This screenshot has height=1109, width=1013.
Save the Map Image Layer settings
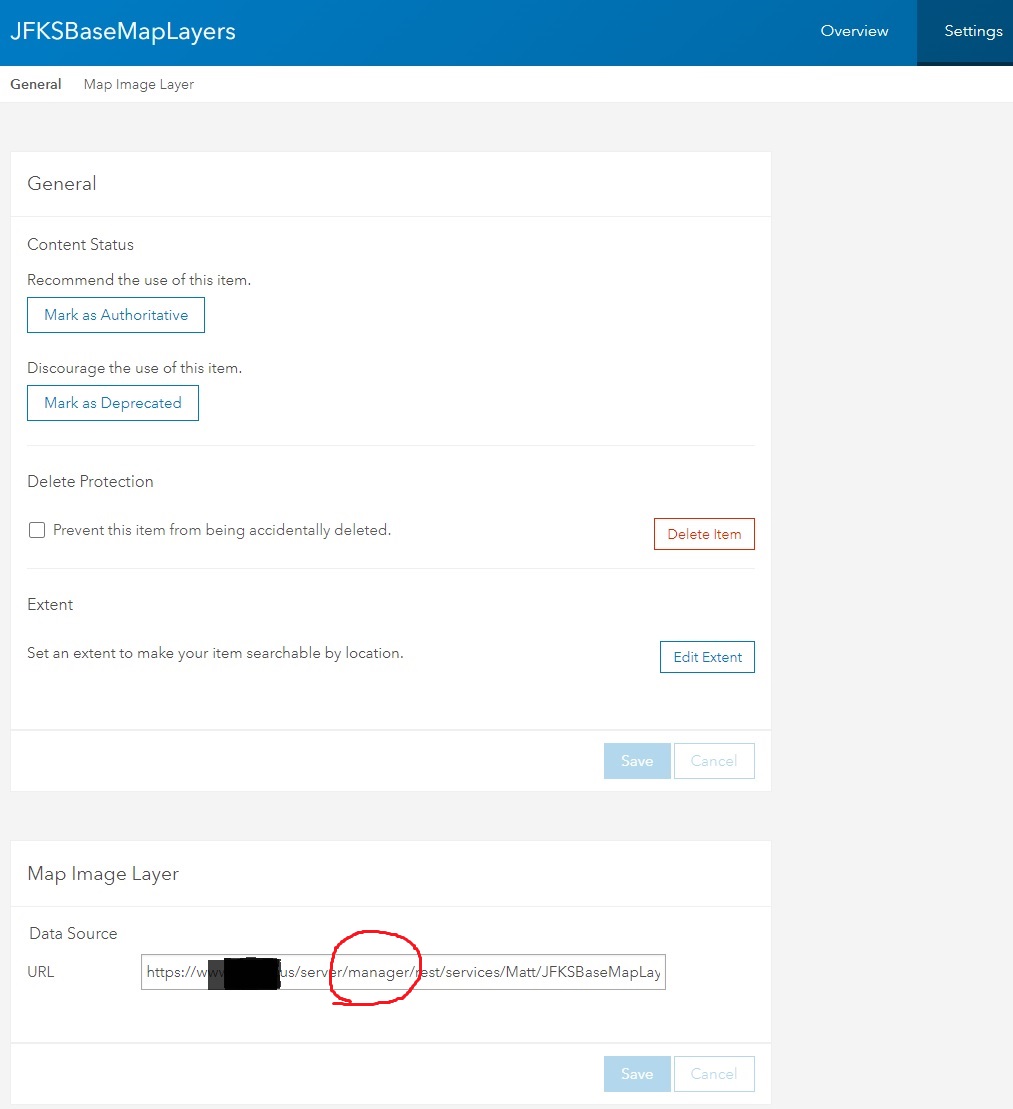pyautogui.click(x=637, y=1073)
